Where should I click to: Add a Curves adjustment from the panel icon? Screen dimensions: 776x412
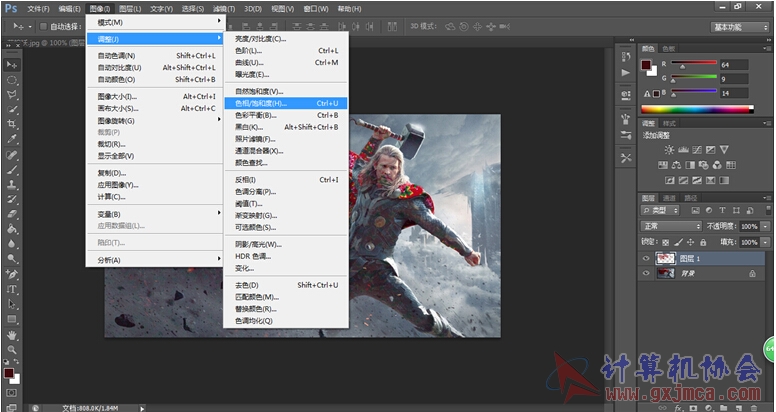697,150
